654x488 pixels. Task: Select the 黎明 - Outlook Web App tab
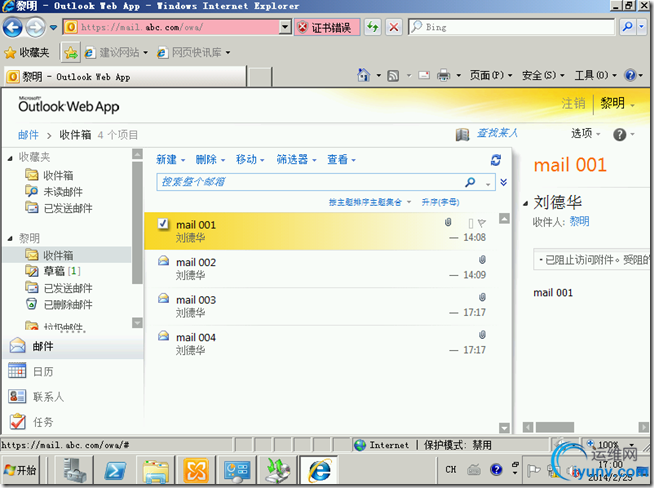point(125,77)
